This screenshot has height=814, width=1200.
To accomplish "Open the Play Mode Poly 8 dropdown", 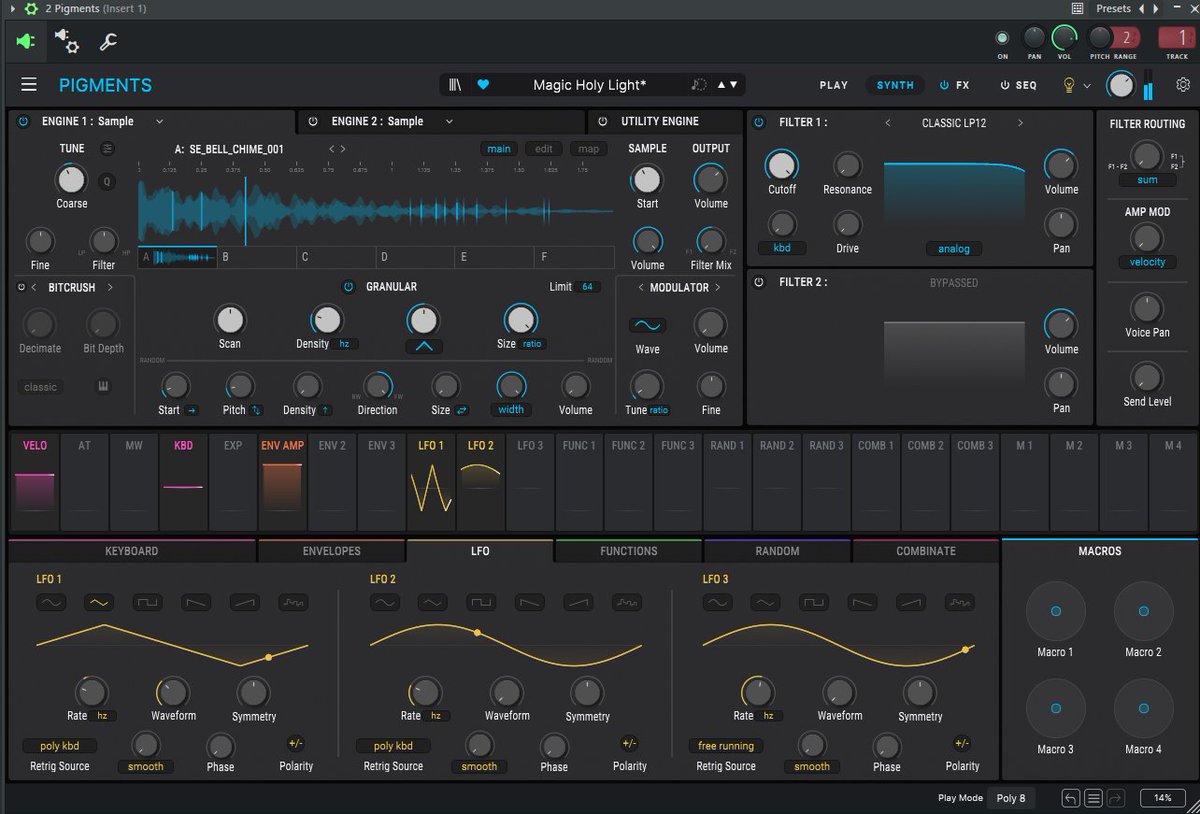I will pos(1011,798).
